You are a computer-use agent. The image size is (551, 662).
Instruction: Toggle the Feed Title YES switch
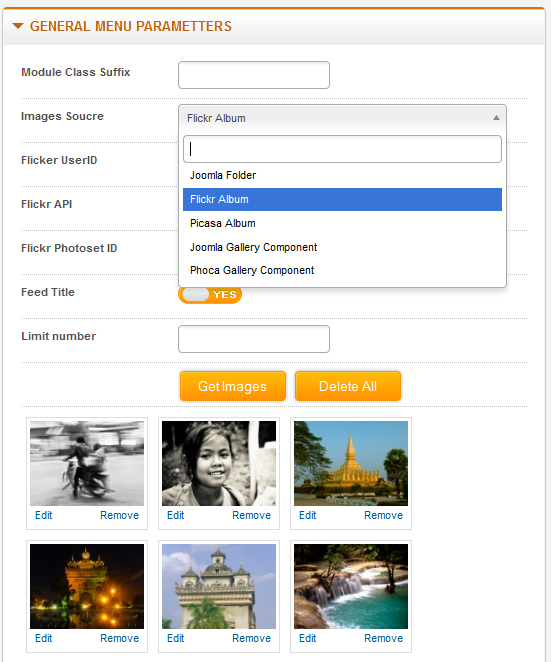click(210, 295)
